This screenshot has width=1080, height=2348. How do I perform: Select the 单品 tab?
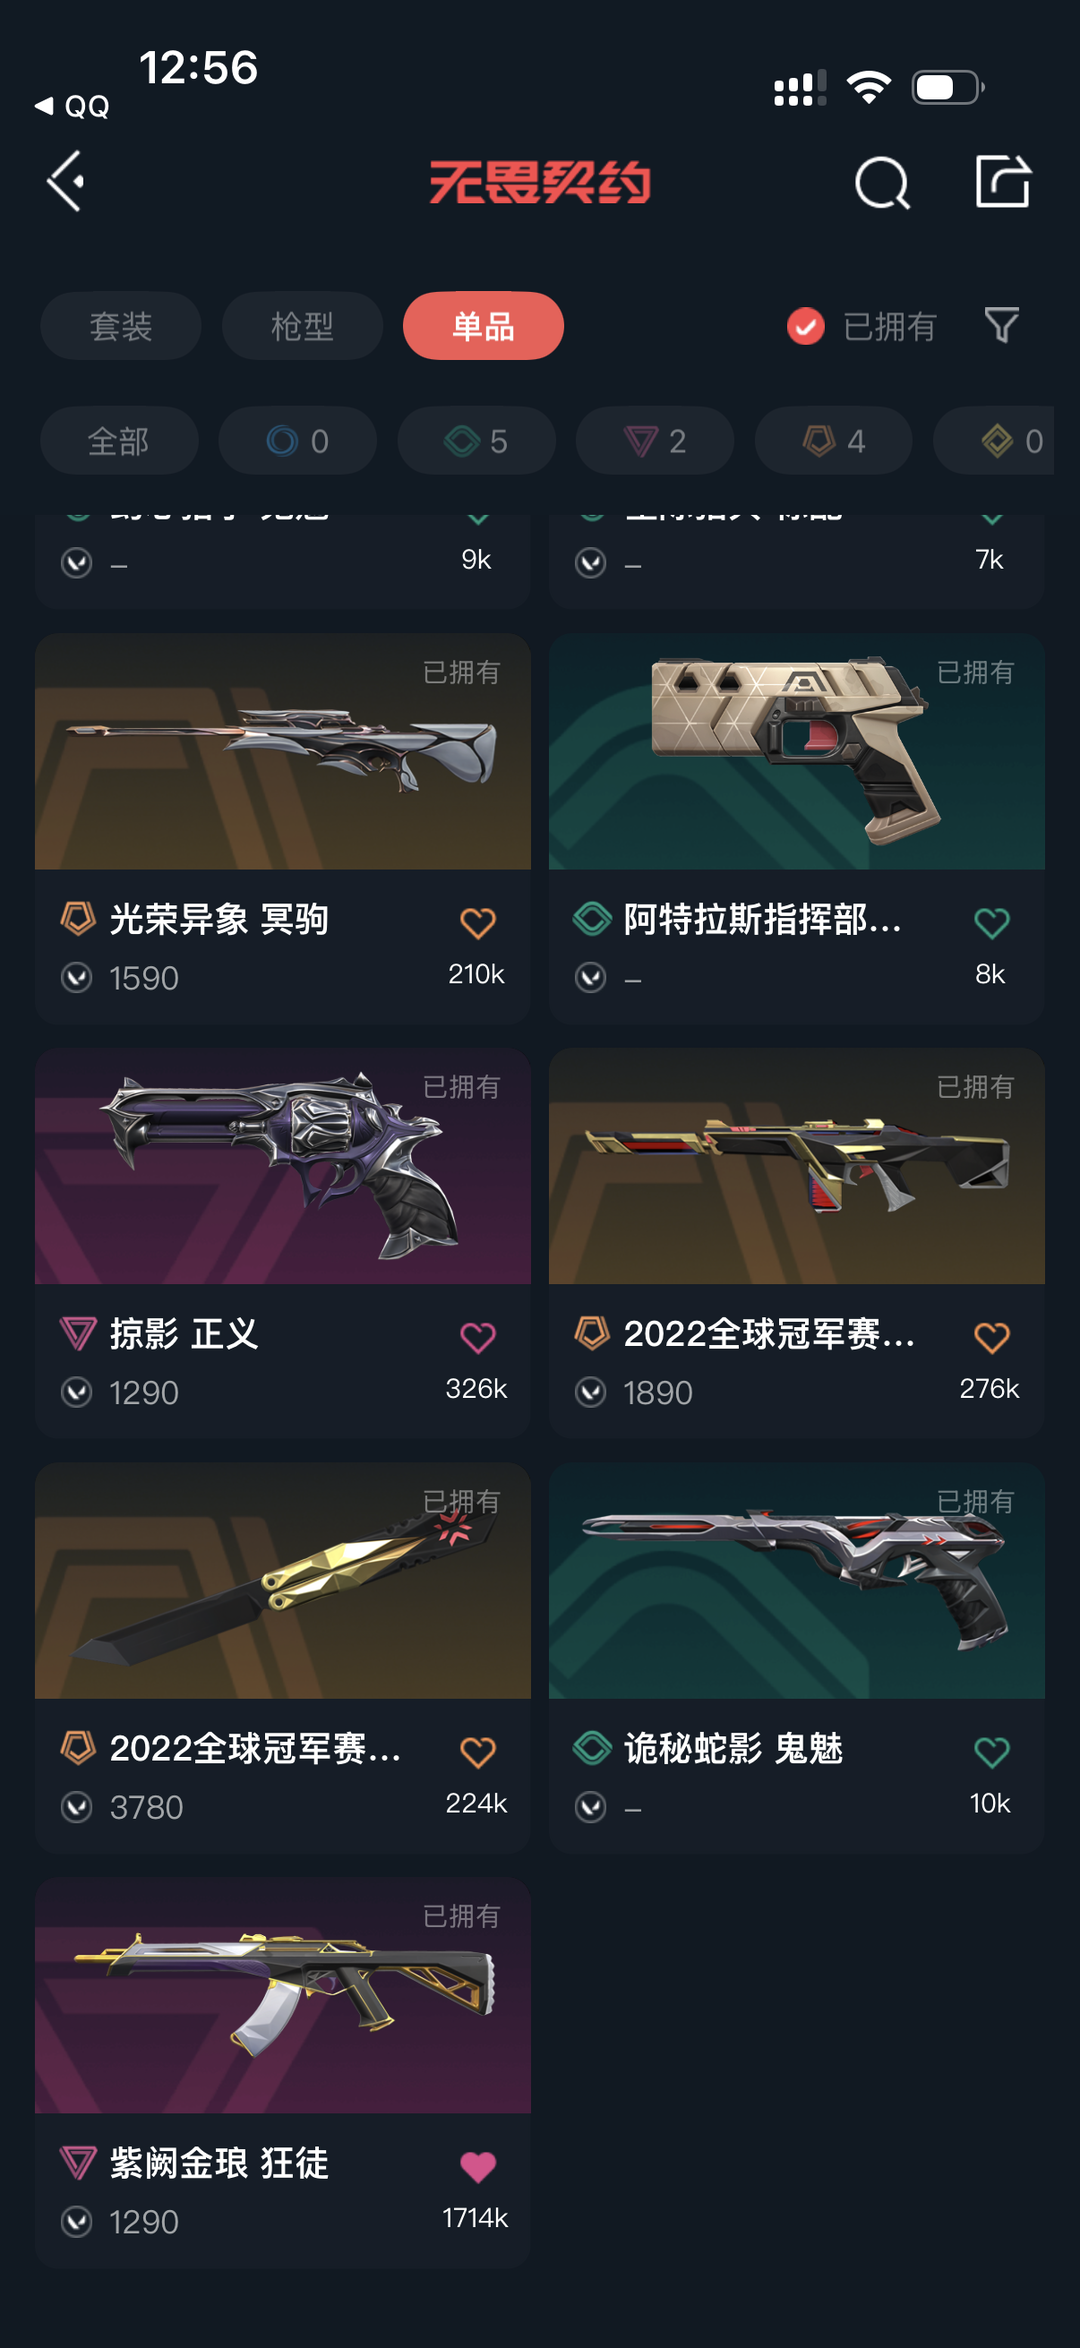(483, 326)
